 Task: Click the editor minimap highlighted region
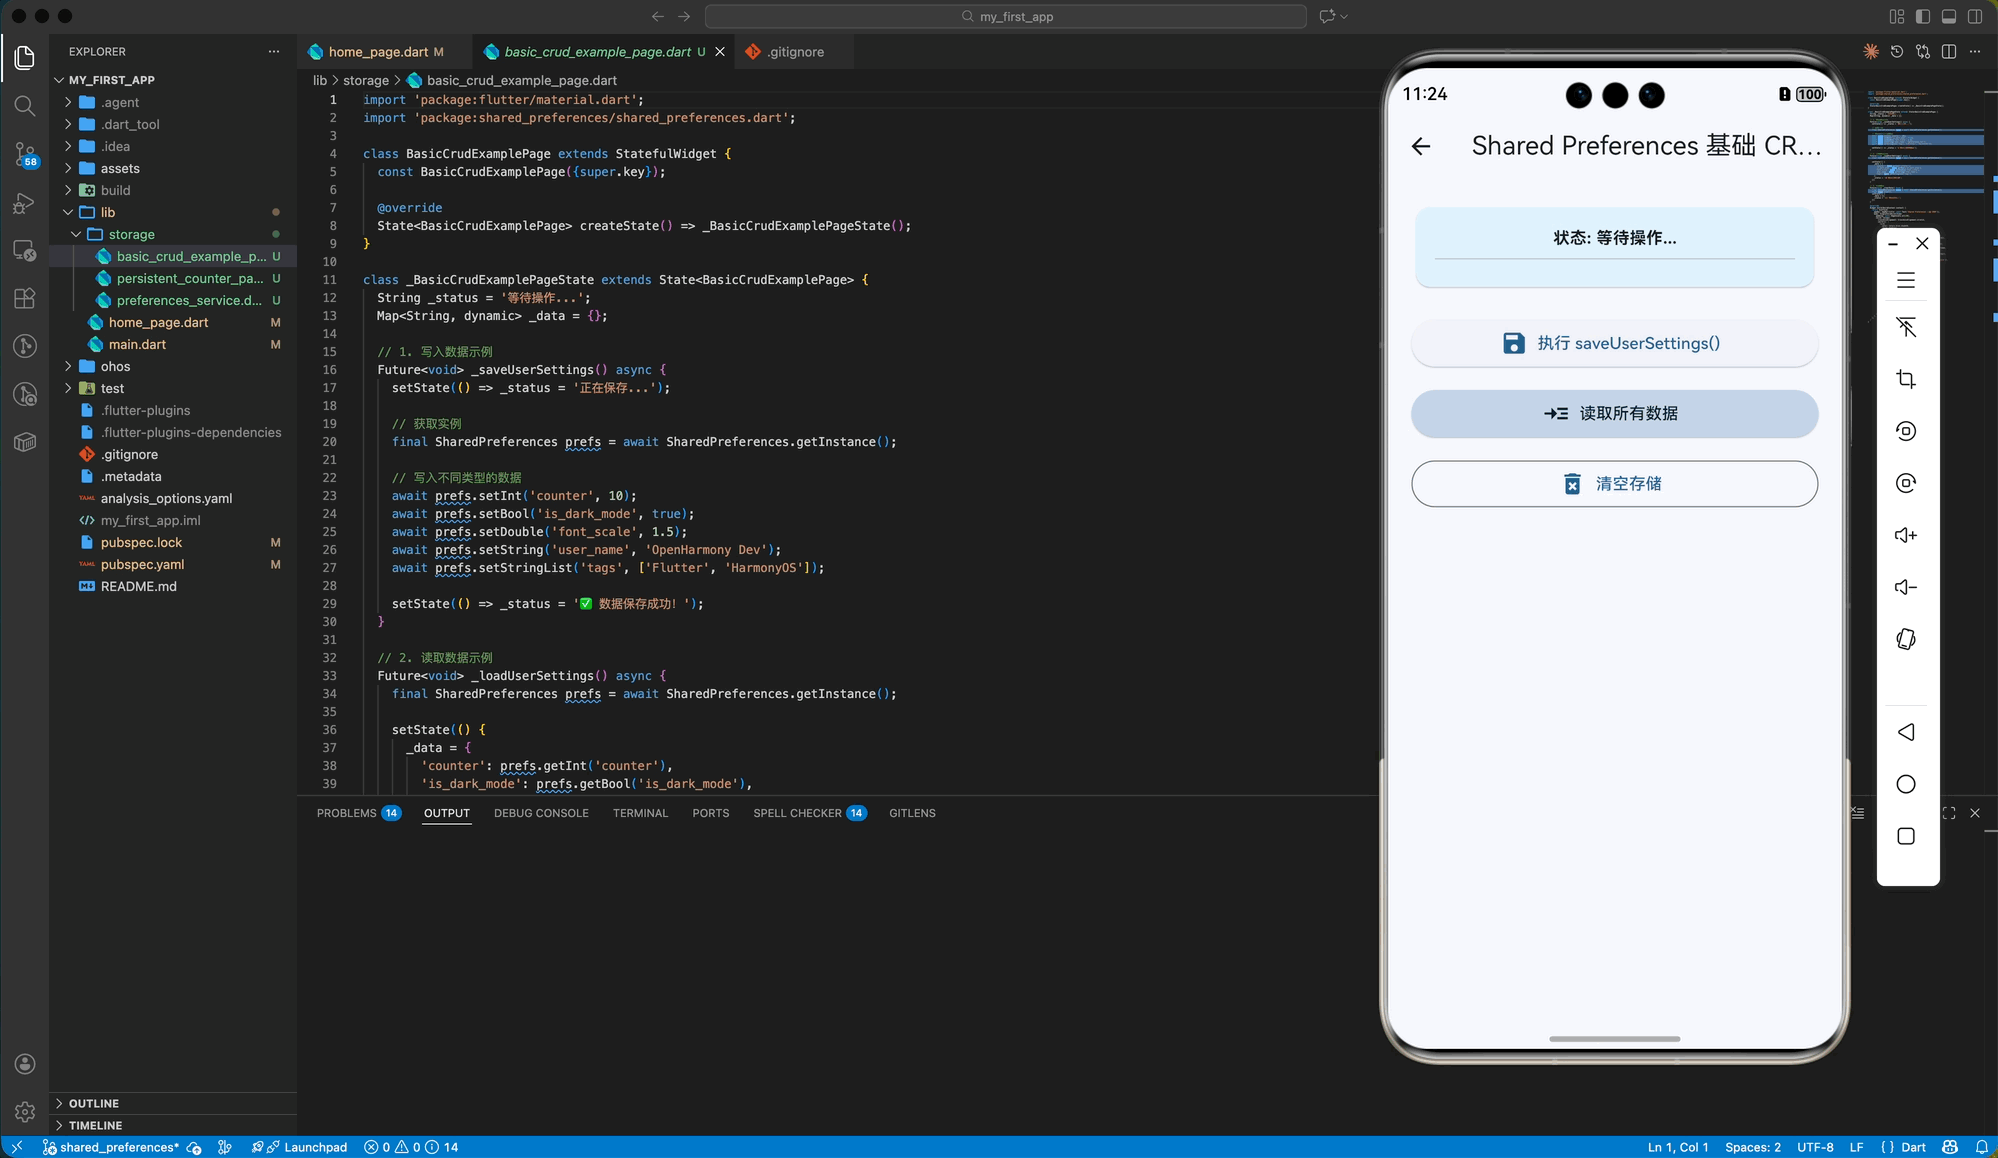(1925, 140)
